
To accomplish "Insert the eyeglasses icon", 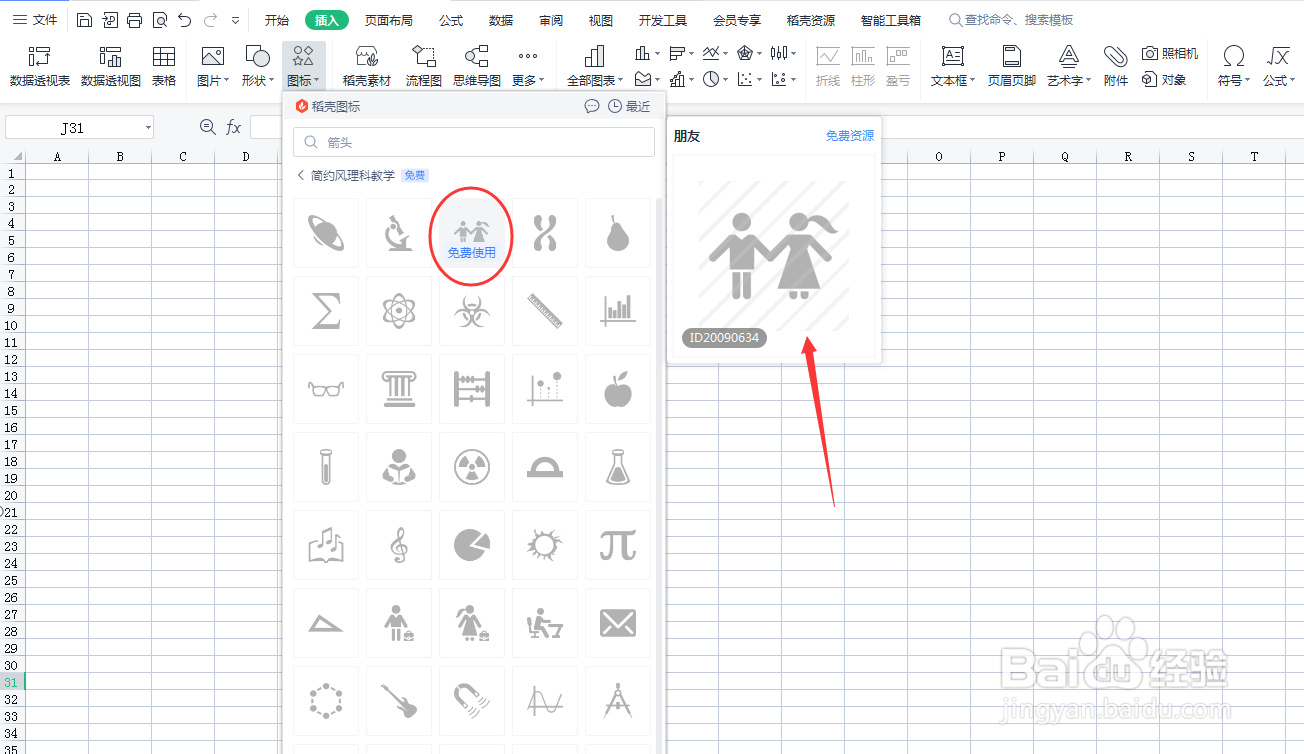I will (x=326, y=389).
